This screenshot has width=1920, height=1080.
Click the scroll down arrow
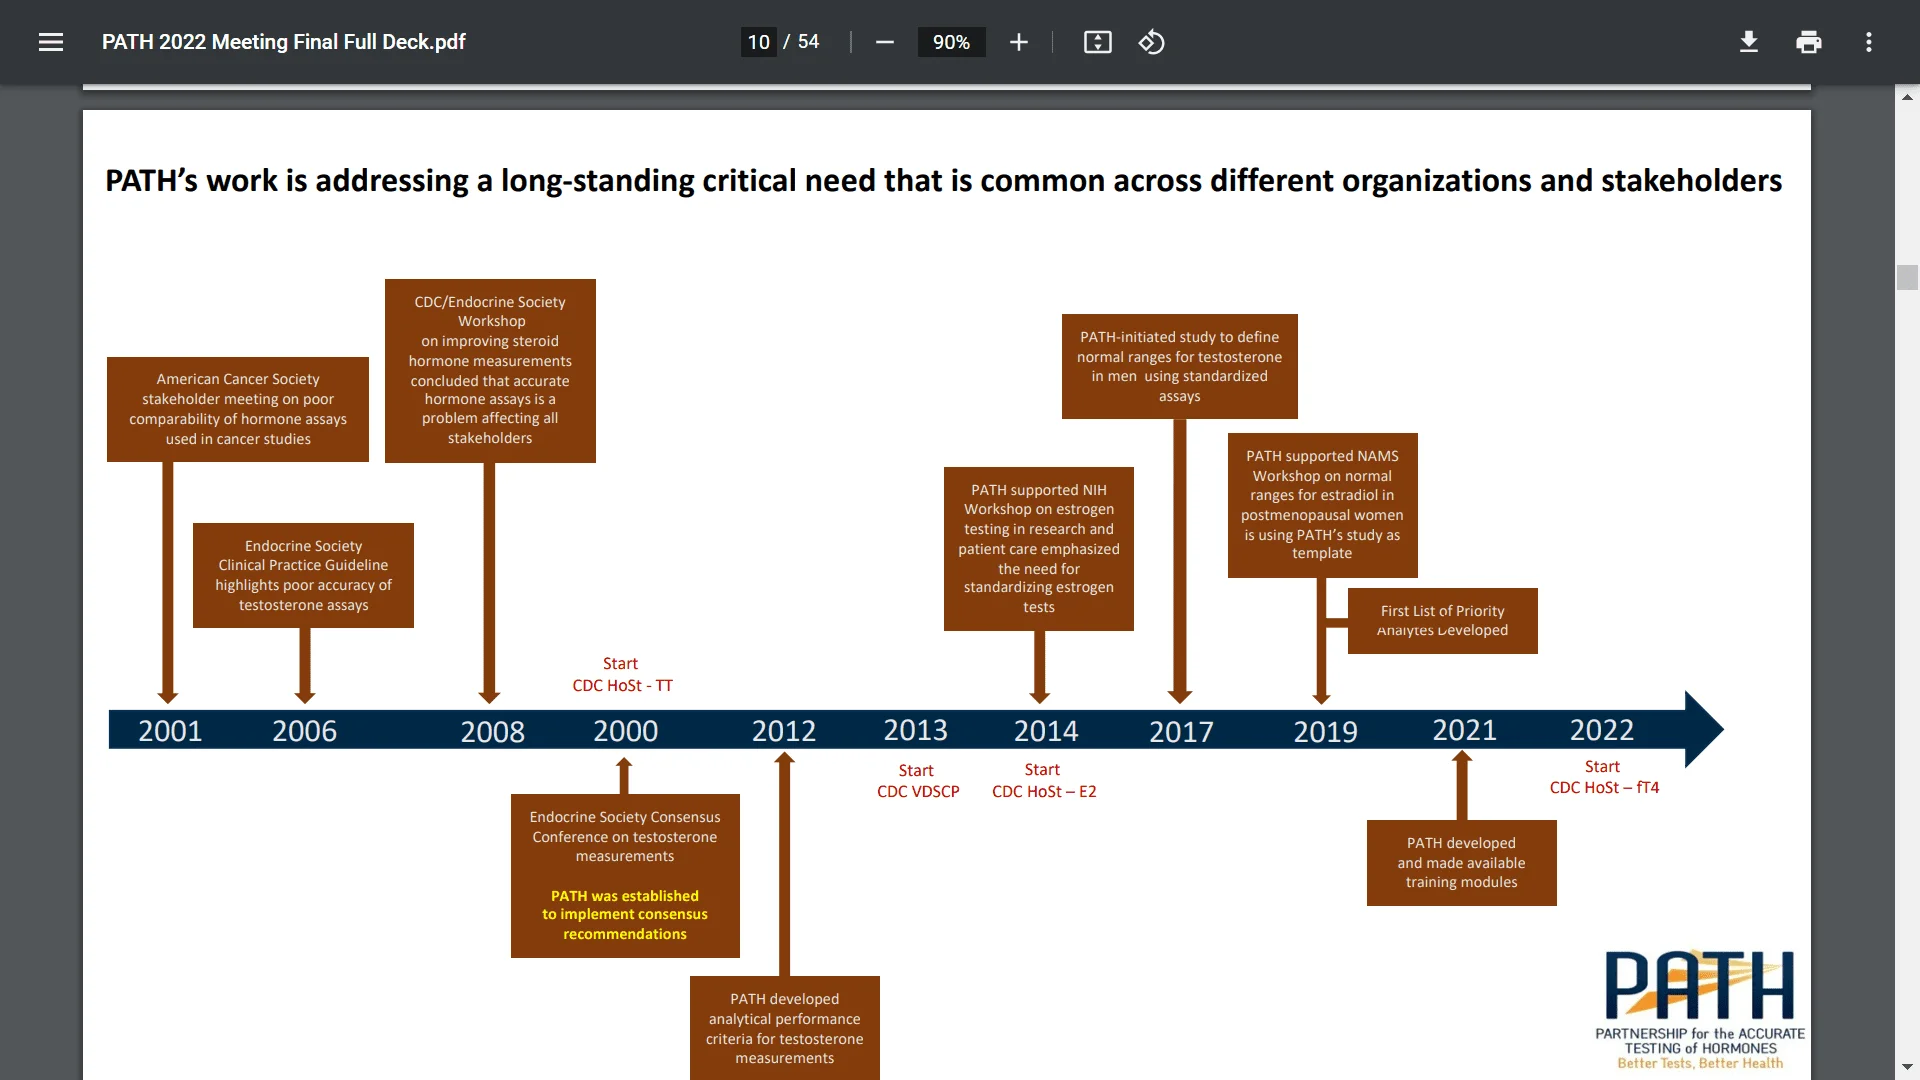pos(1907,1067)
